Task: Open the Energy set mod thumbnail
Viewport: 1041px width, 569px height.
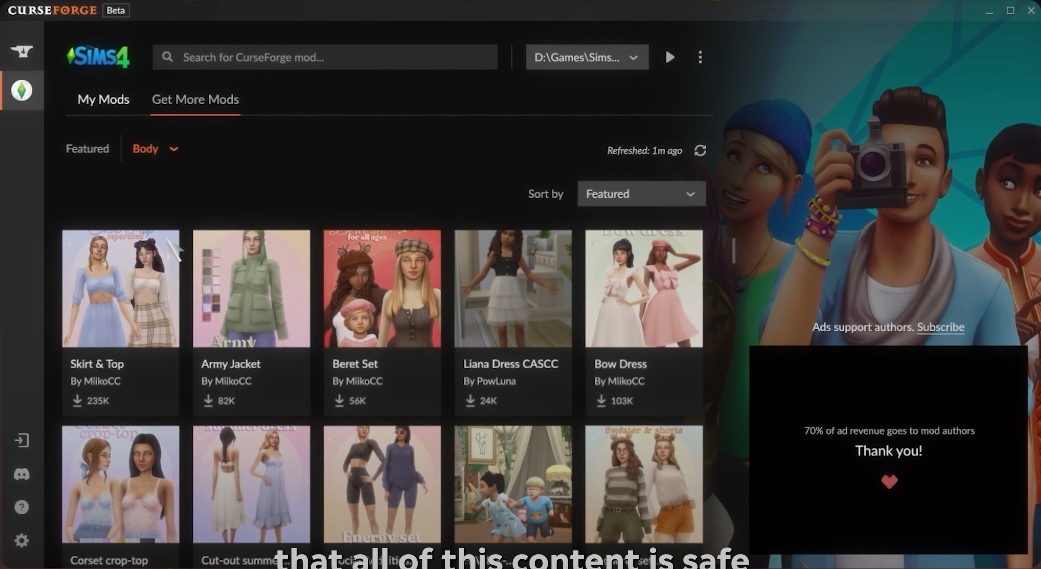Action: pos(382,484)
